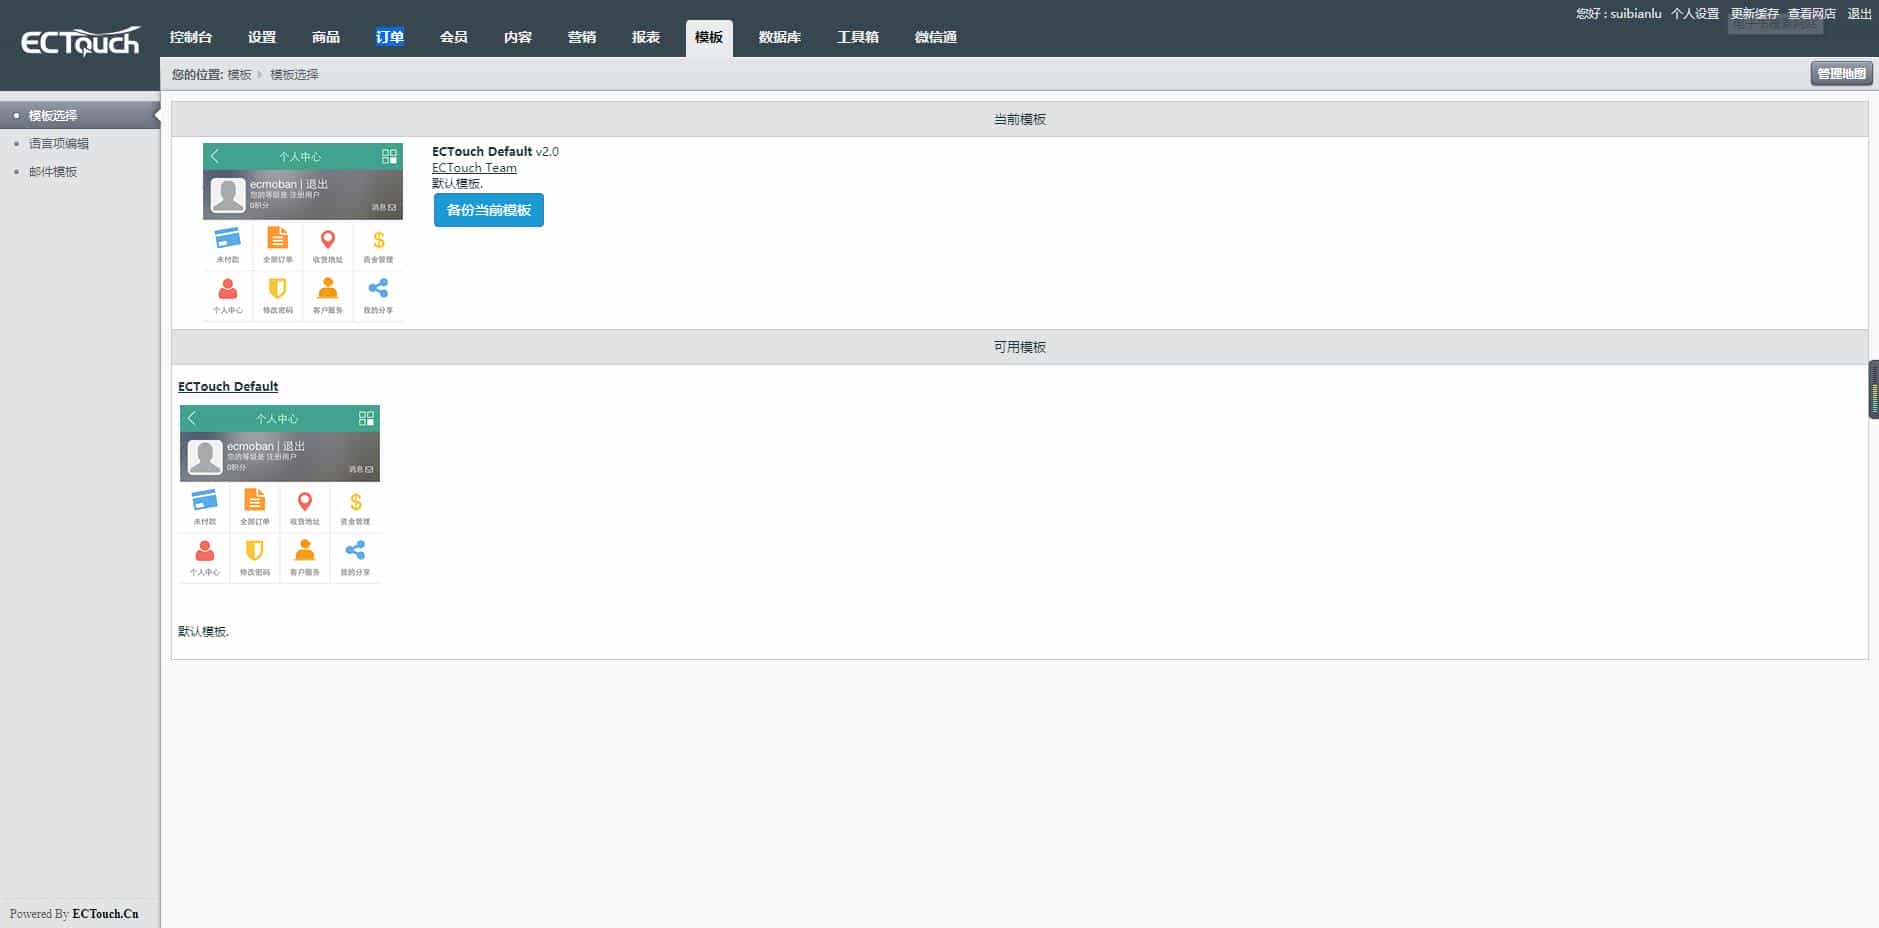Go to the 微信通 menu

point(936,37)
